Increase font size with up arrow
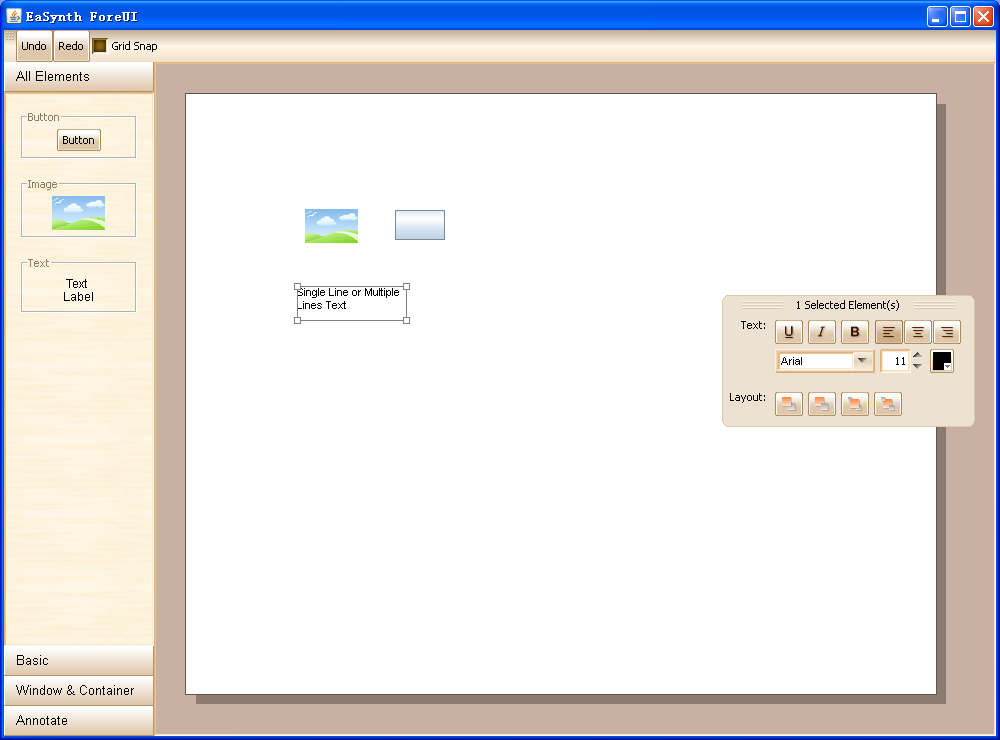1000x740 pixels. pos(917,355)
